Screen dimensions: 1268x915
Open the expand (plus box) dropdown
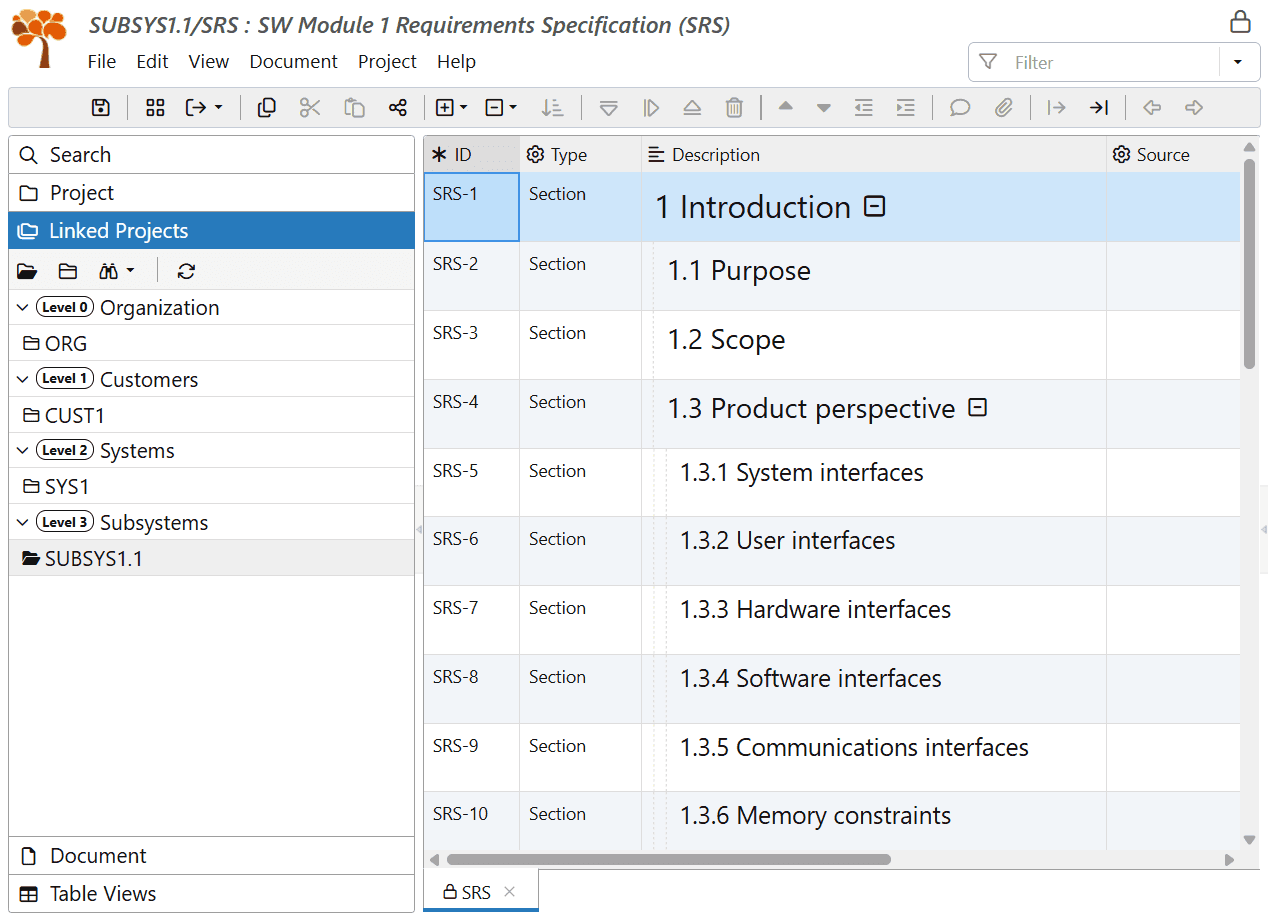pyautogui.click(x=452, y=108)
